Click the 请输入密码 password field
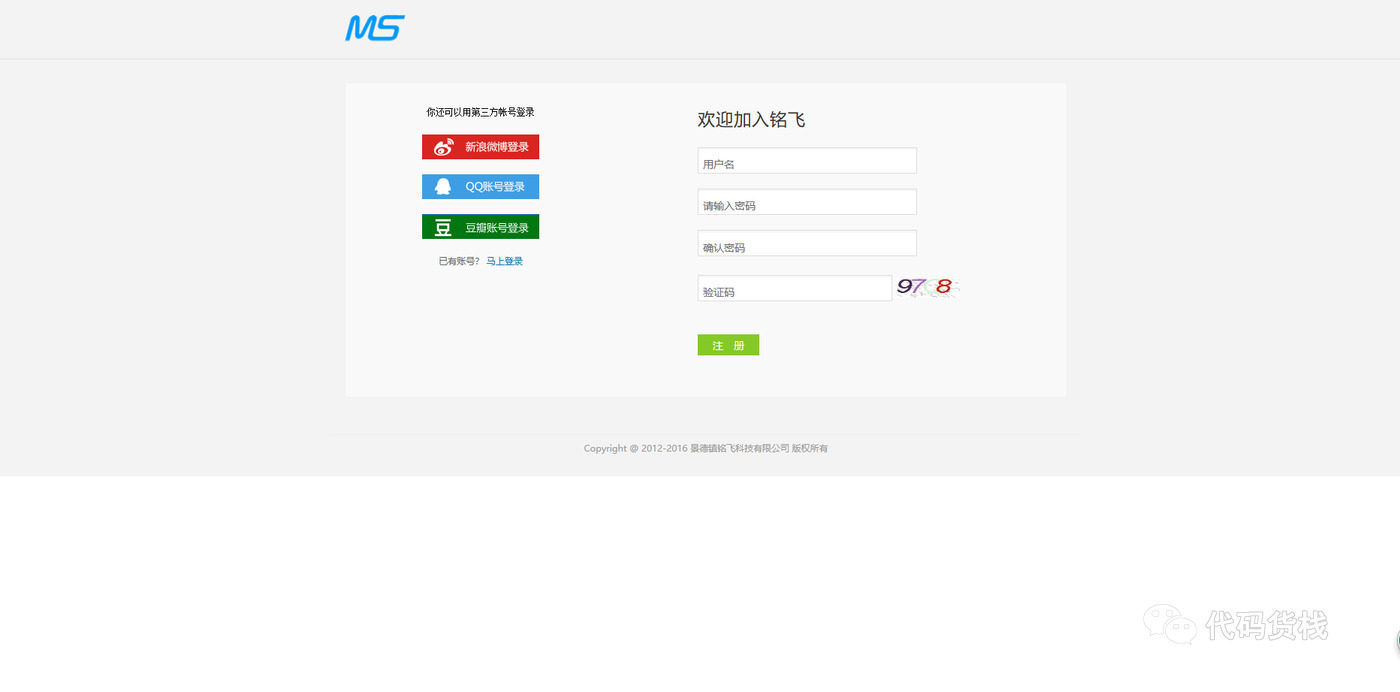1400x692 pixels. pyautogui.click(x=806, y=201)
